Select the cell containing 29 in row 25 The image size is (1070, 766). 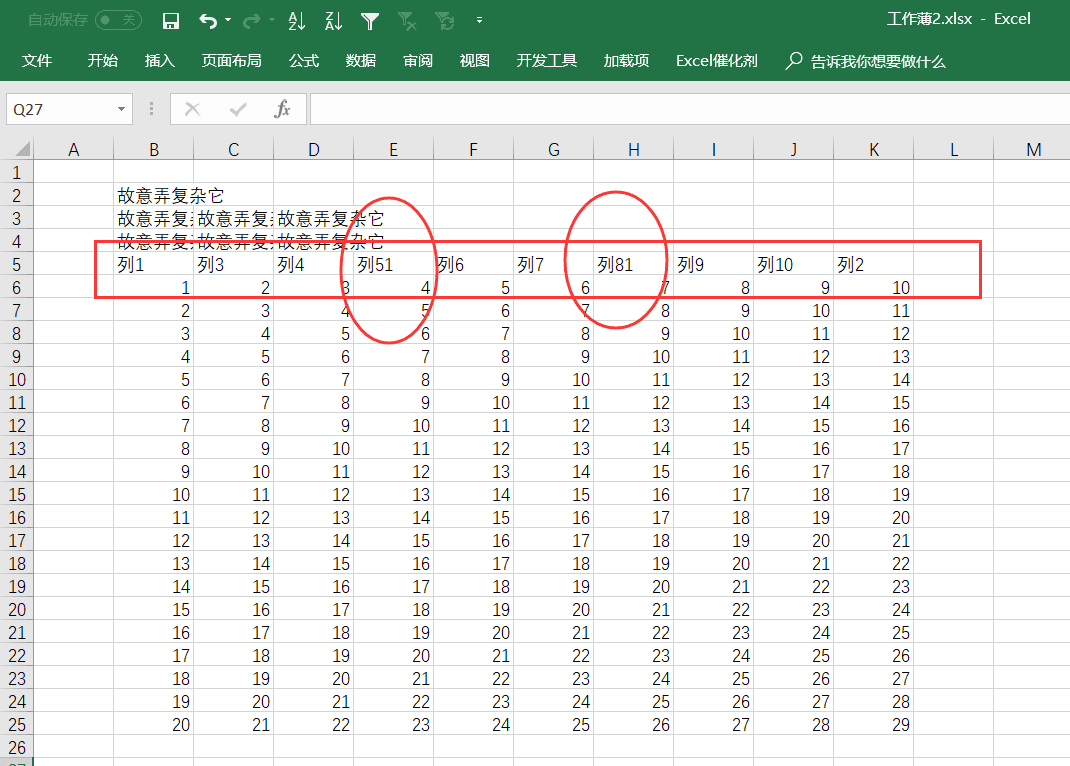[873, 724]
